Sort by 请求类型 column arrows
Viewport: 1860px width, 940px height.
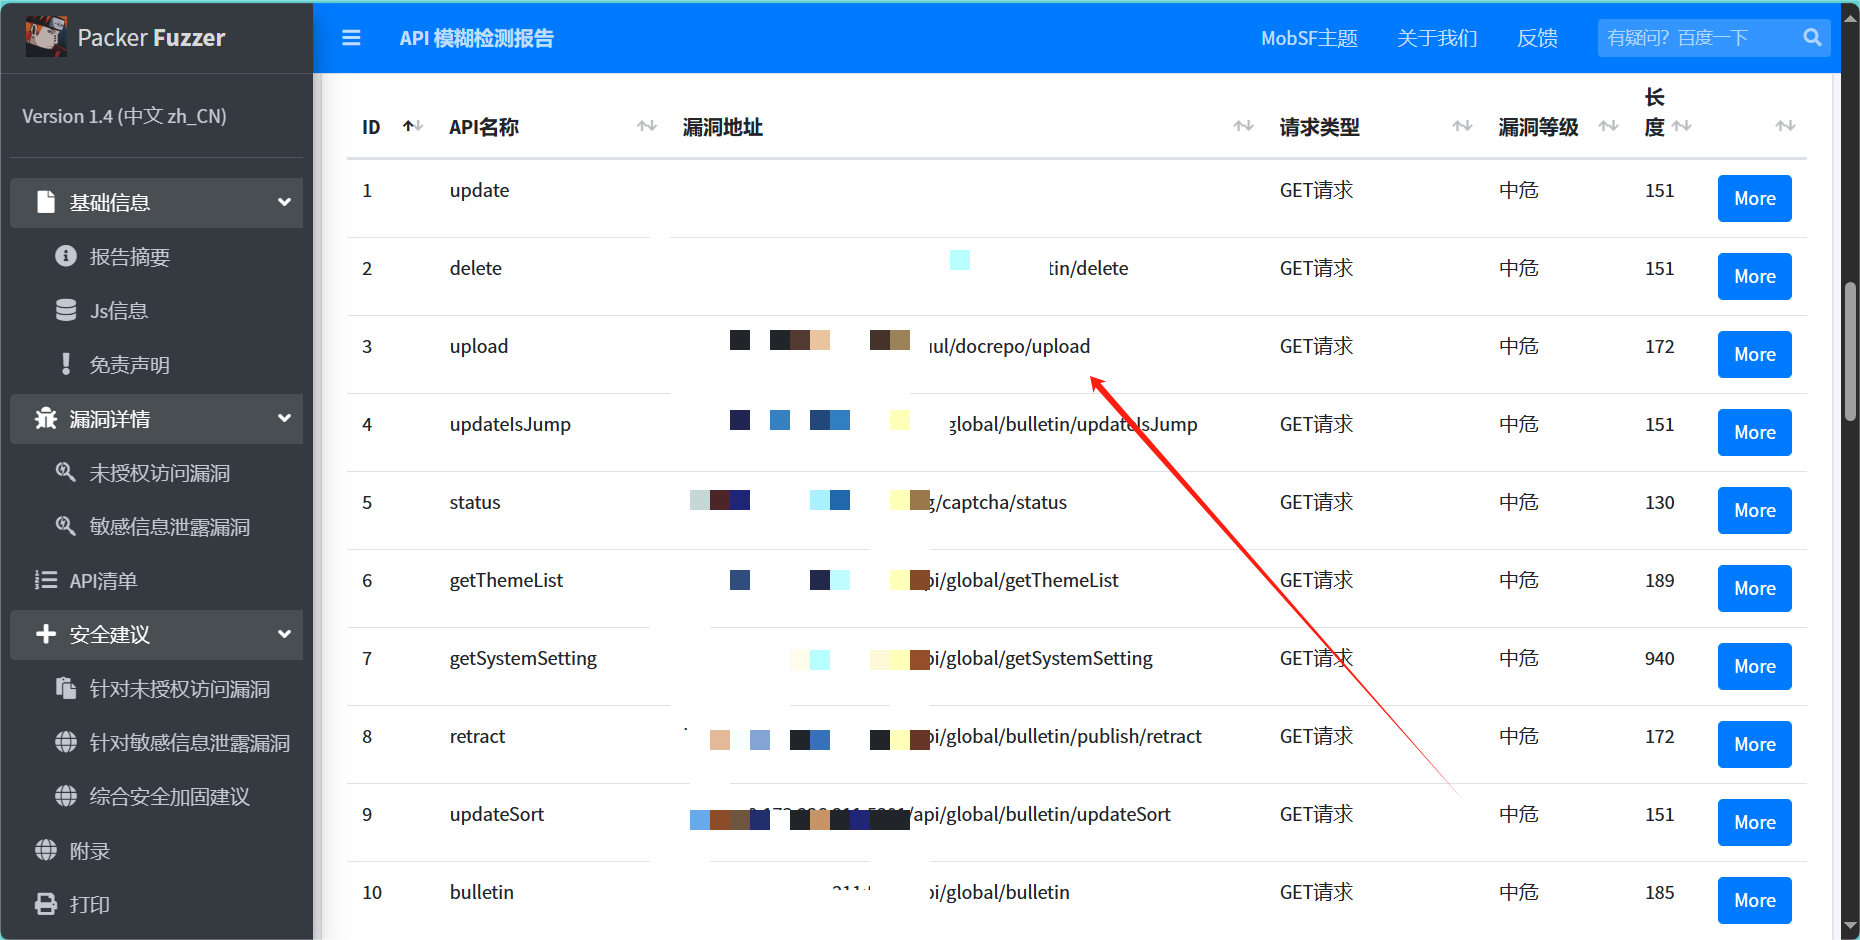pos(1462,126)
